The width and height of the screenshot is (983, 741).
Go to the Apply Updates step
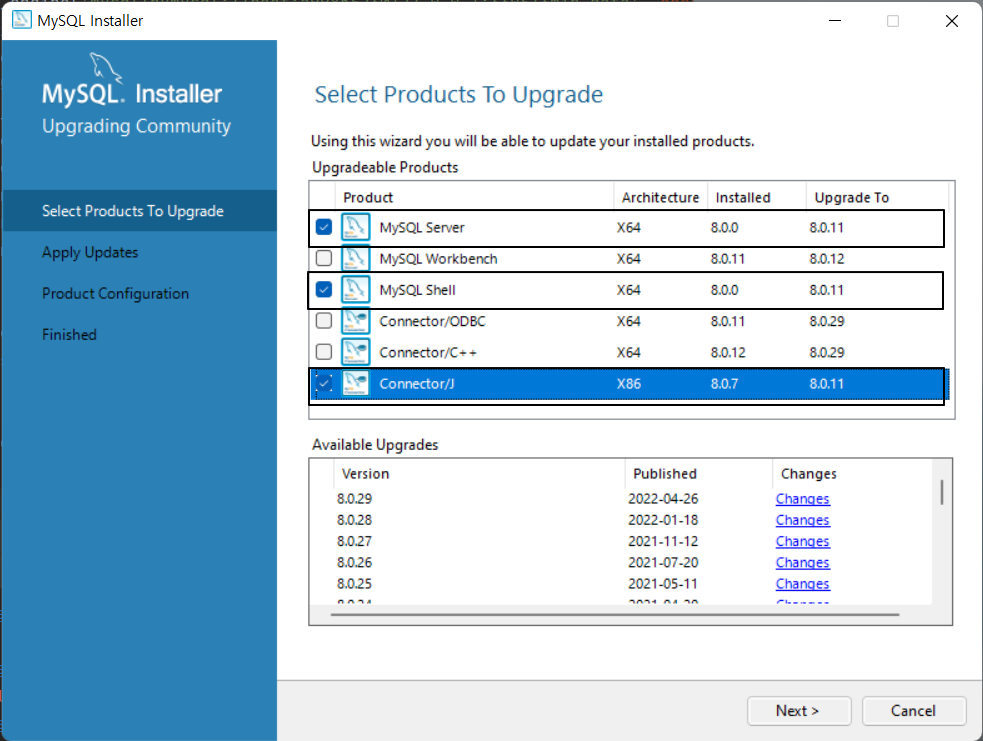point(90,252)
